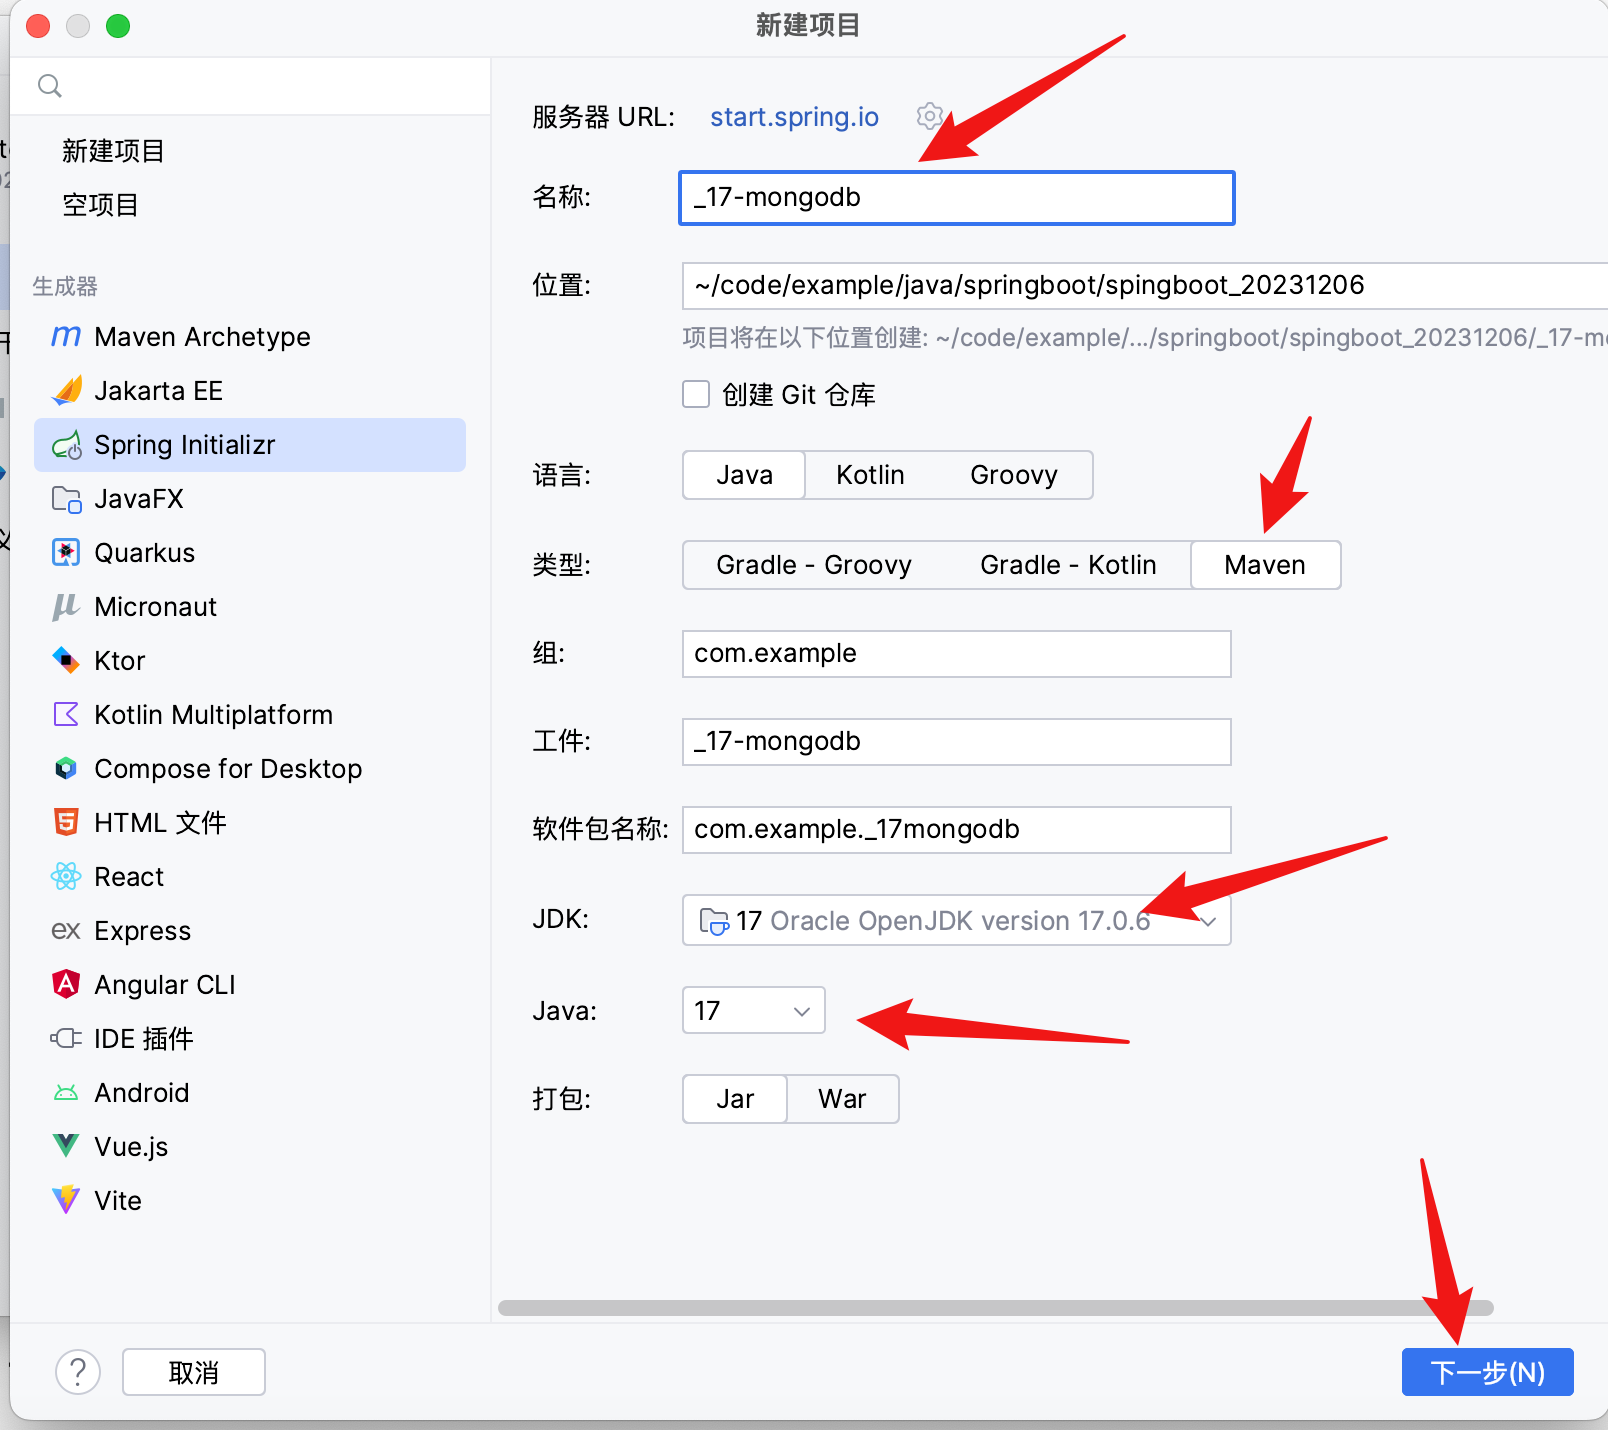Open the JDK dropdown arrow
This screenshot has height=1430, width=1608.
coord(1208,921)
